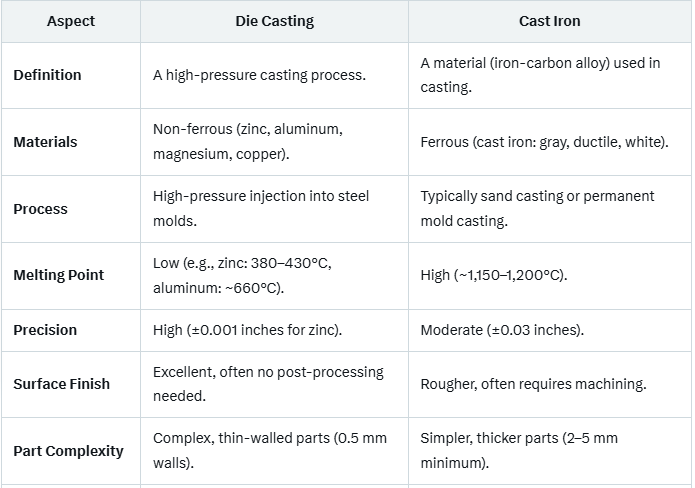Click the 'iron-carbon alloy' definition cell

(x=540, y=75)
